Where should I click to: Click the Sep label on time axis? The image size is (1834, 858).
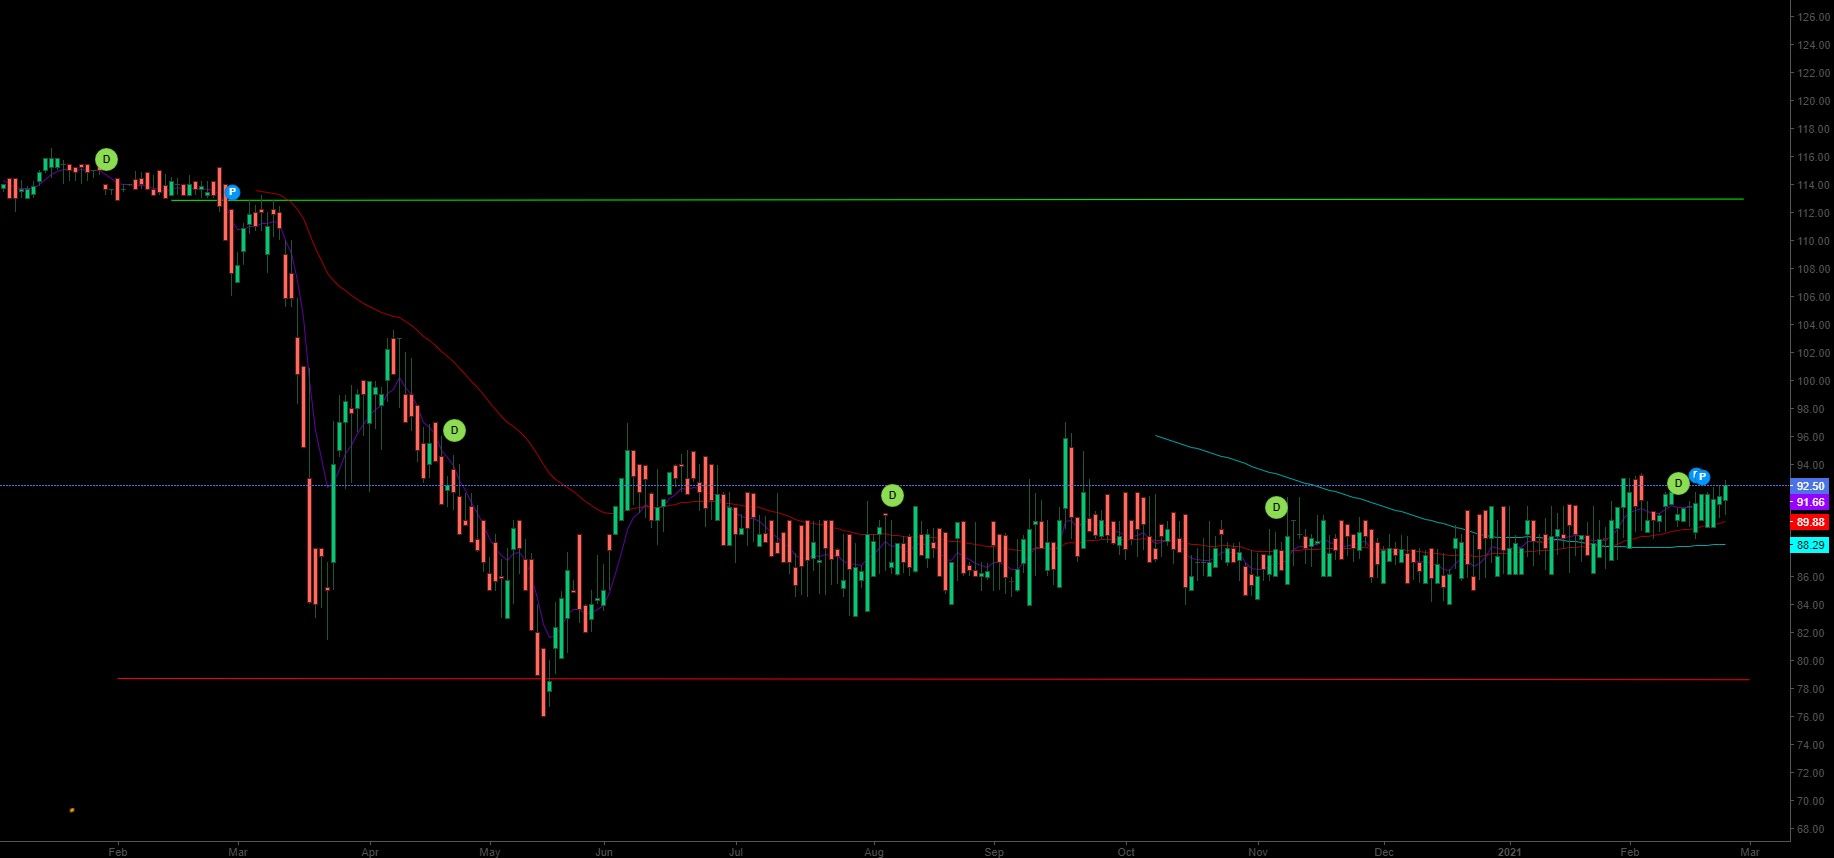pyautogui.click(x=993, y=852)
